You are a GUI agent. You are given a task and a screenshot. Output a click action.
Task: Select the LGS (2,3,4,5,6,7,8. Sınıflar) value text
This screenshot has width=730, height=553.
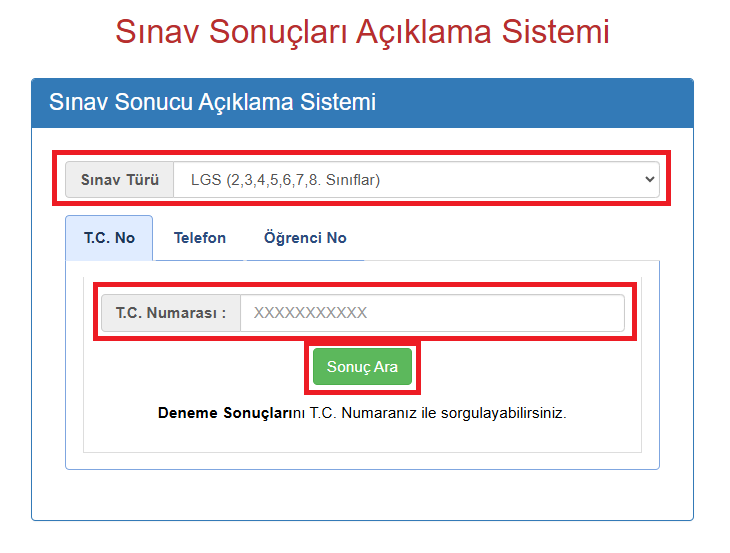(285, 180)
